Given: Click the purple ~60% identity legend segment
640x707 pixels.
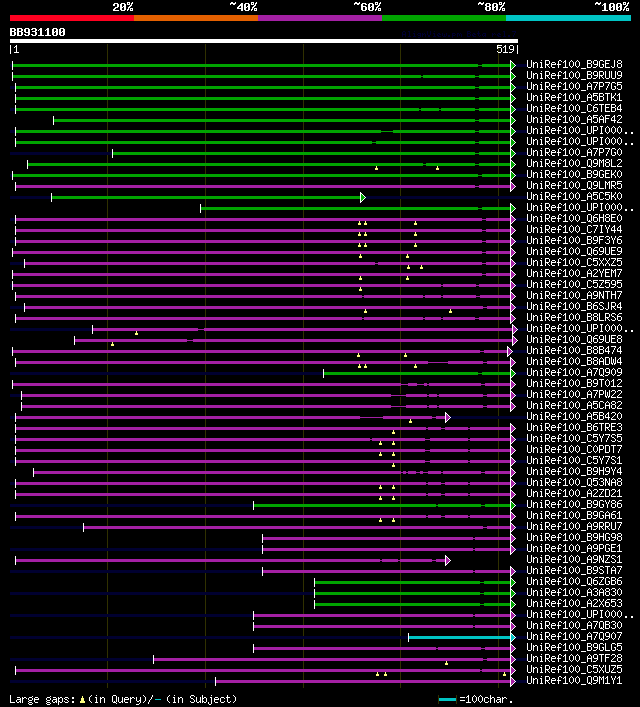Looking at the screenshot, I should click(320, 18).
